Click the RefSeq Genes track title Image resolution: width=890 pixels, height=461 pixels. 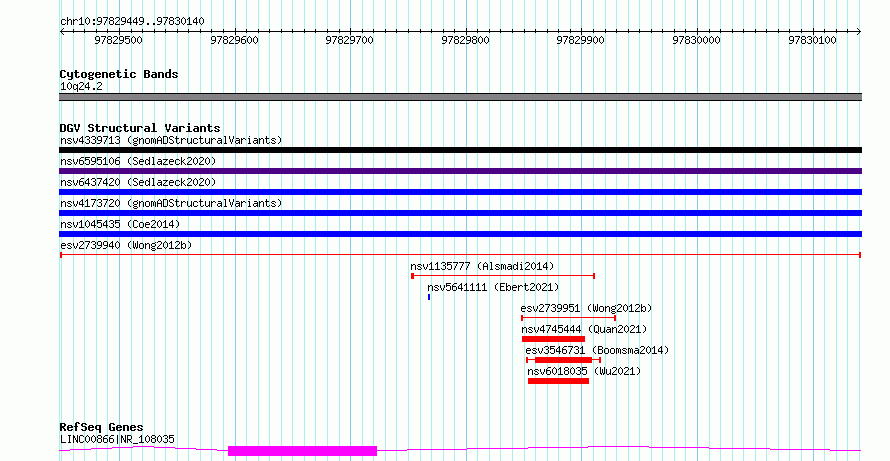pyautogui.click(x=101, y=427)
